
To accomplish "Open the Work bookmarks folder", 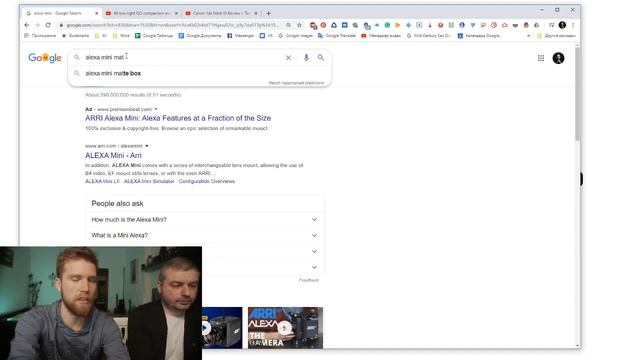I will coord(121,36).
